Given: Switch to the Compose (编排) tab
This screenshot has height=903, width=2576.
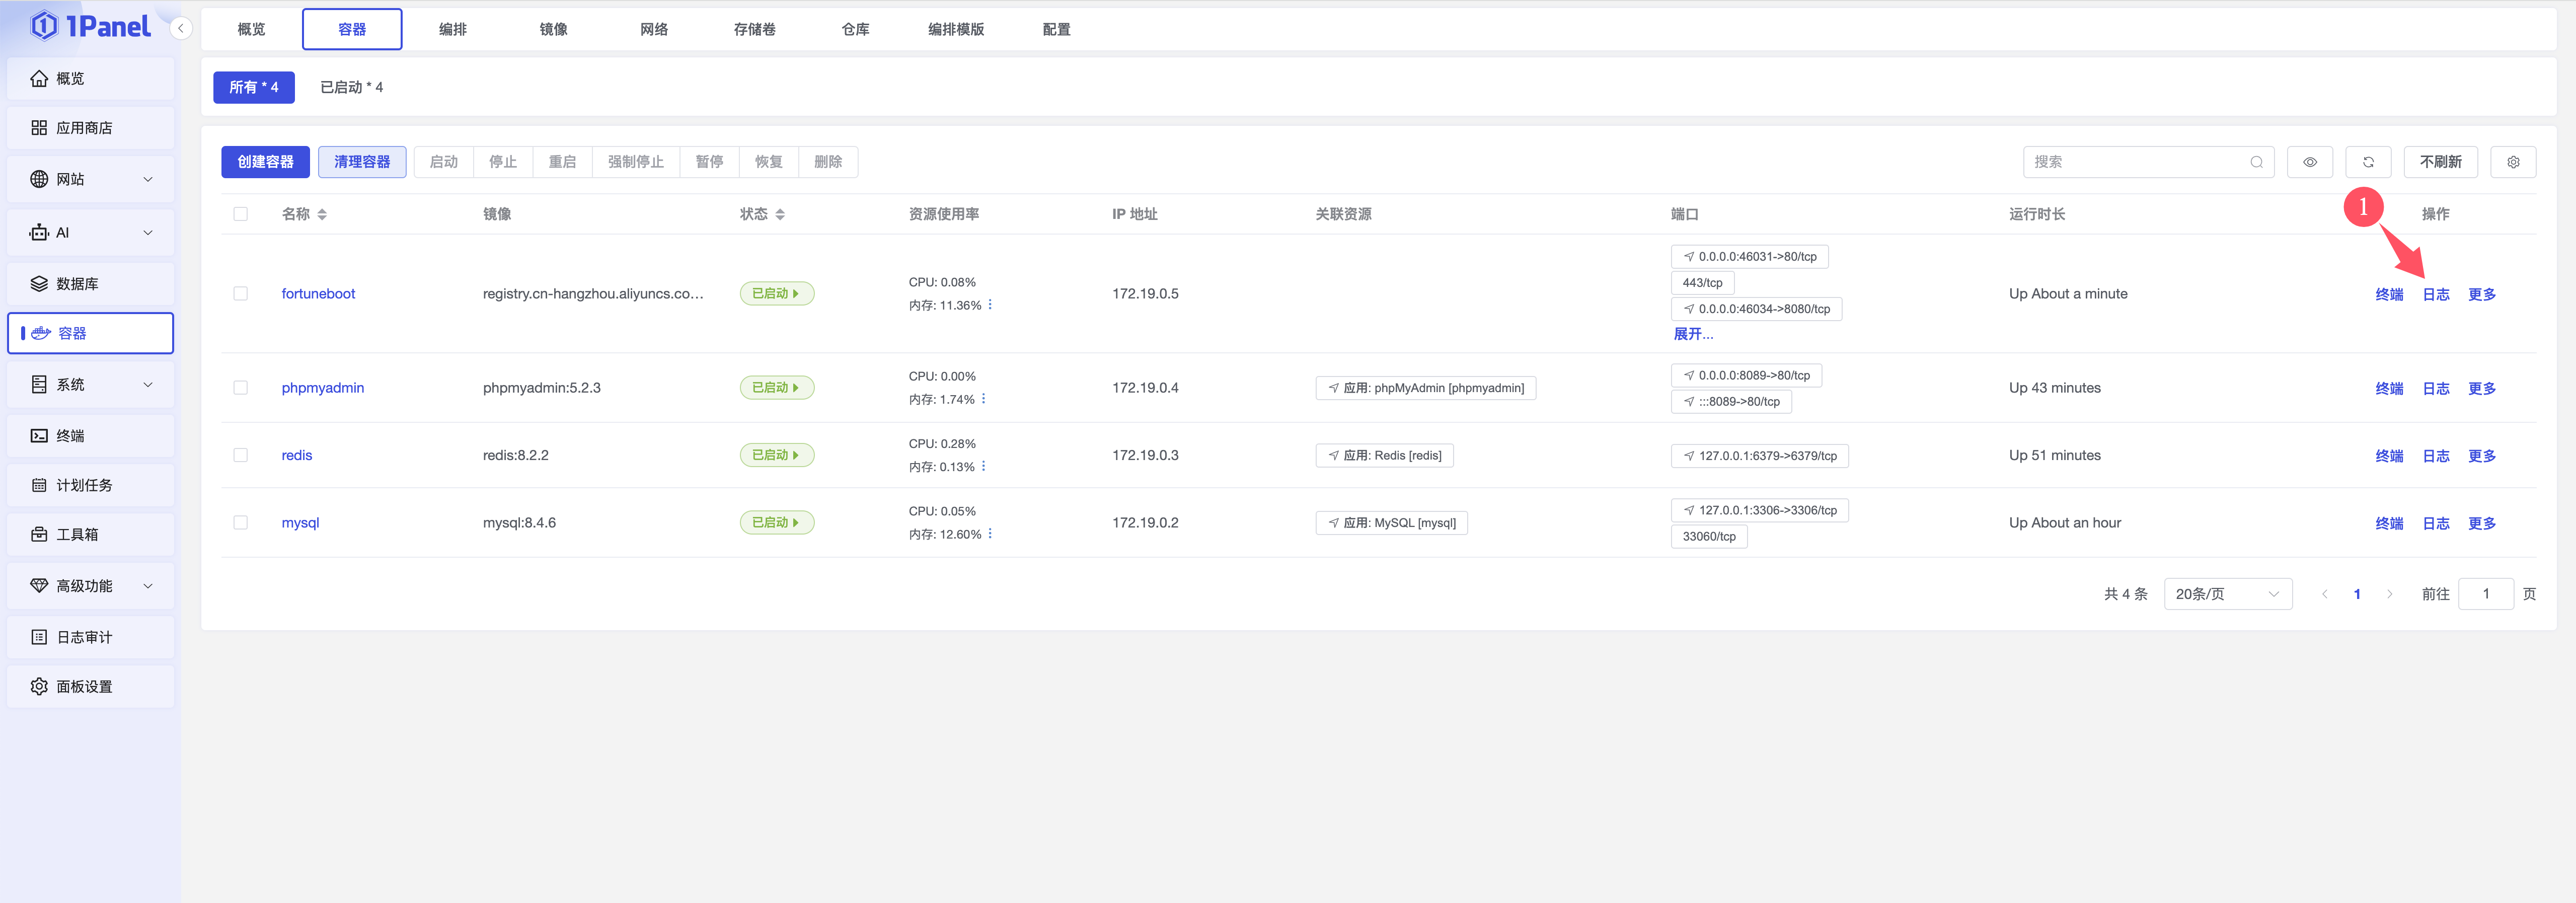Looking at the screenshot, I should tap(452, 29).
